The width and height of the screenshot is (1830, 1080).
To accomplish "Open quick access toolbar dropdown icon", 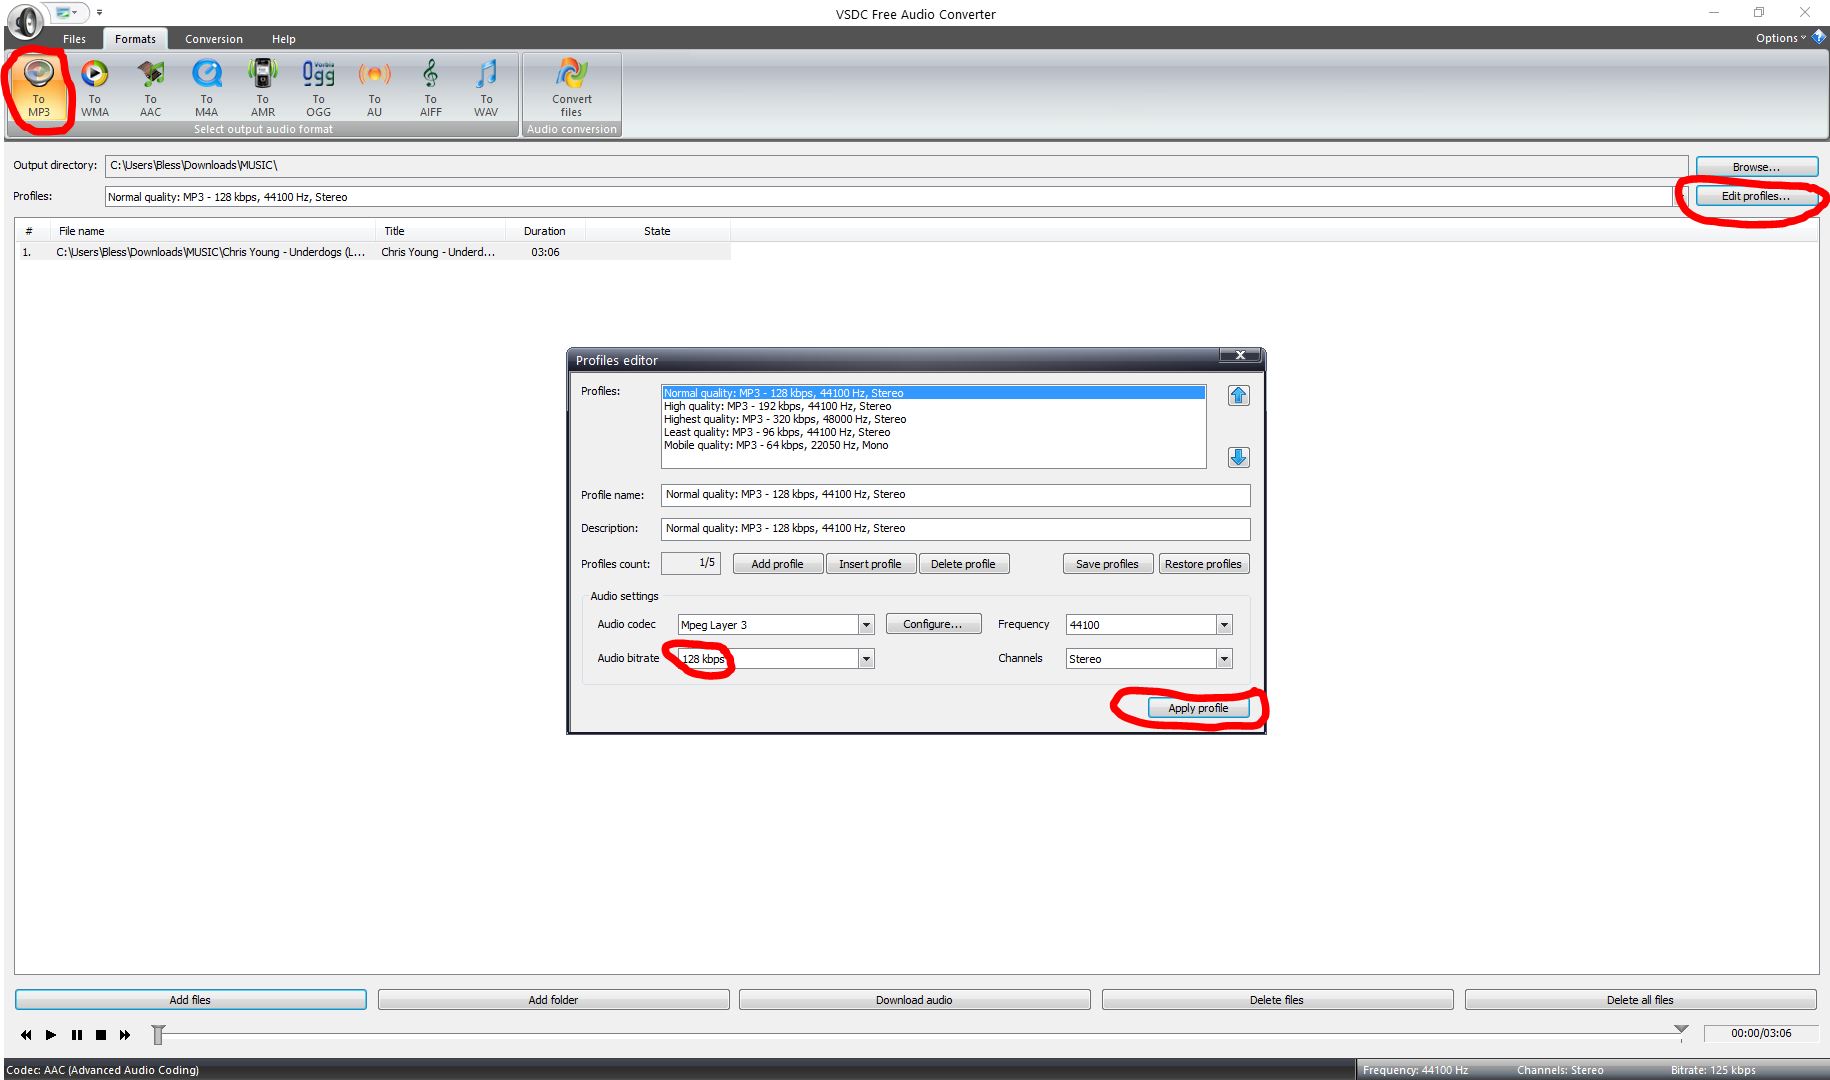I will click(x=99, y=13).
